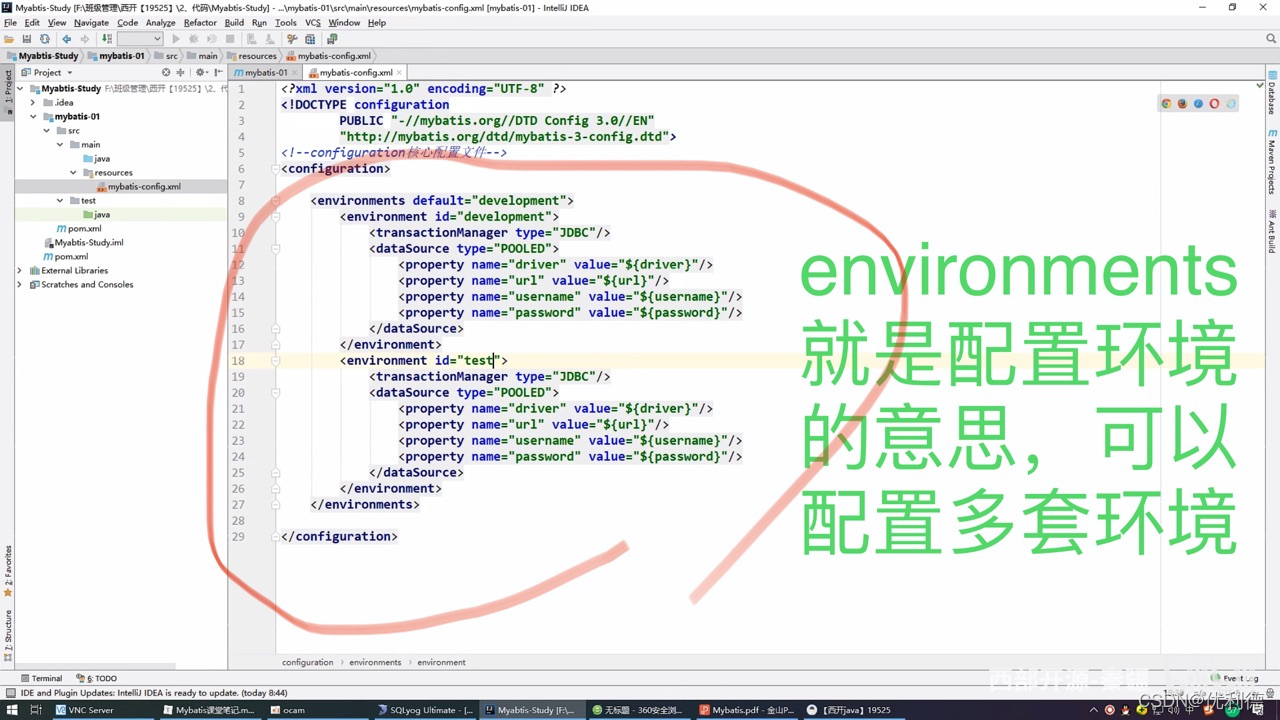Click src in the navigation breadcrumb
Viewport: 1280px width, 720px height.
click(x=166, y=56)
